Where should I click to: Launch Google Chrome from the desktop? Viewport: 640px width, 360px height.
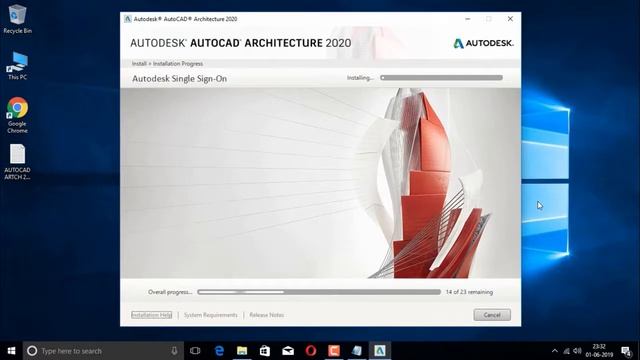click(x=17, y=115)
